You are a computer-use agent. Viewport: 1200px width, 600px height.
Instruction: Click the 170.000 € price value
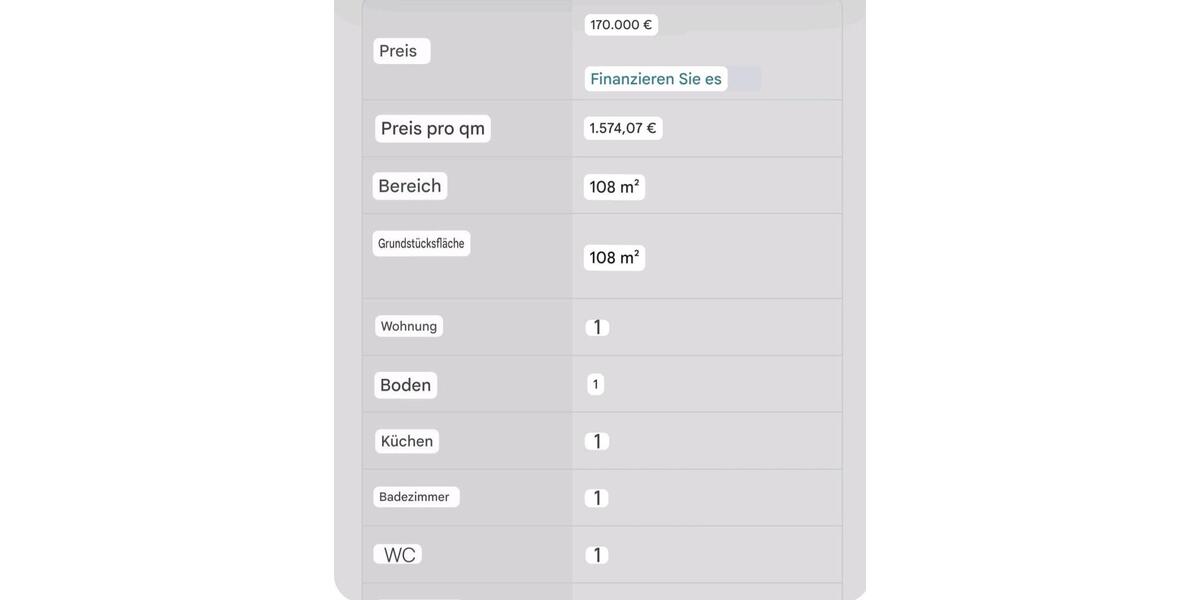[x=621, y=25]
